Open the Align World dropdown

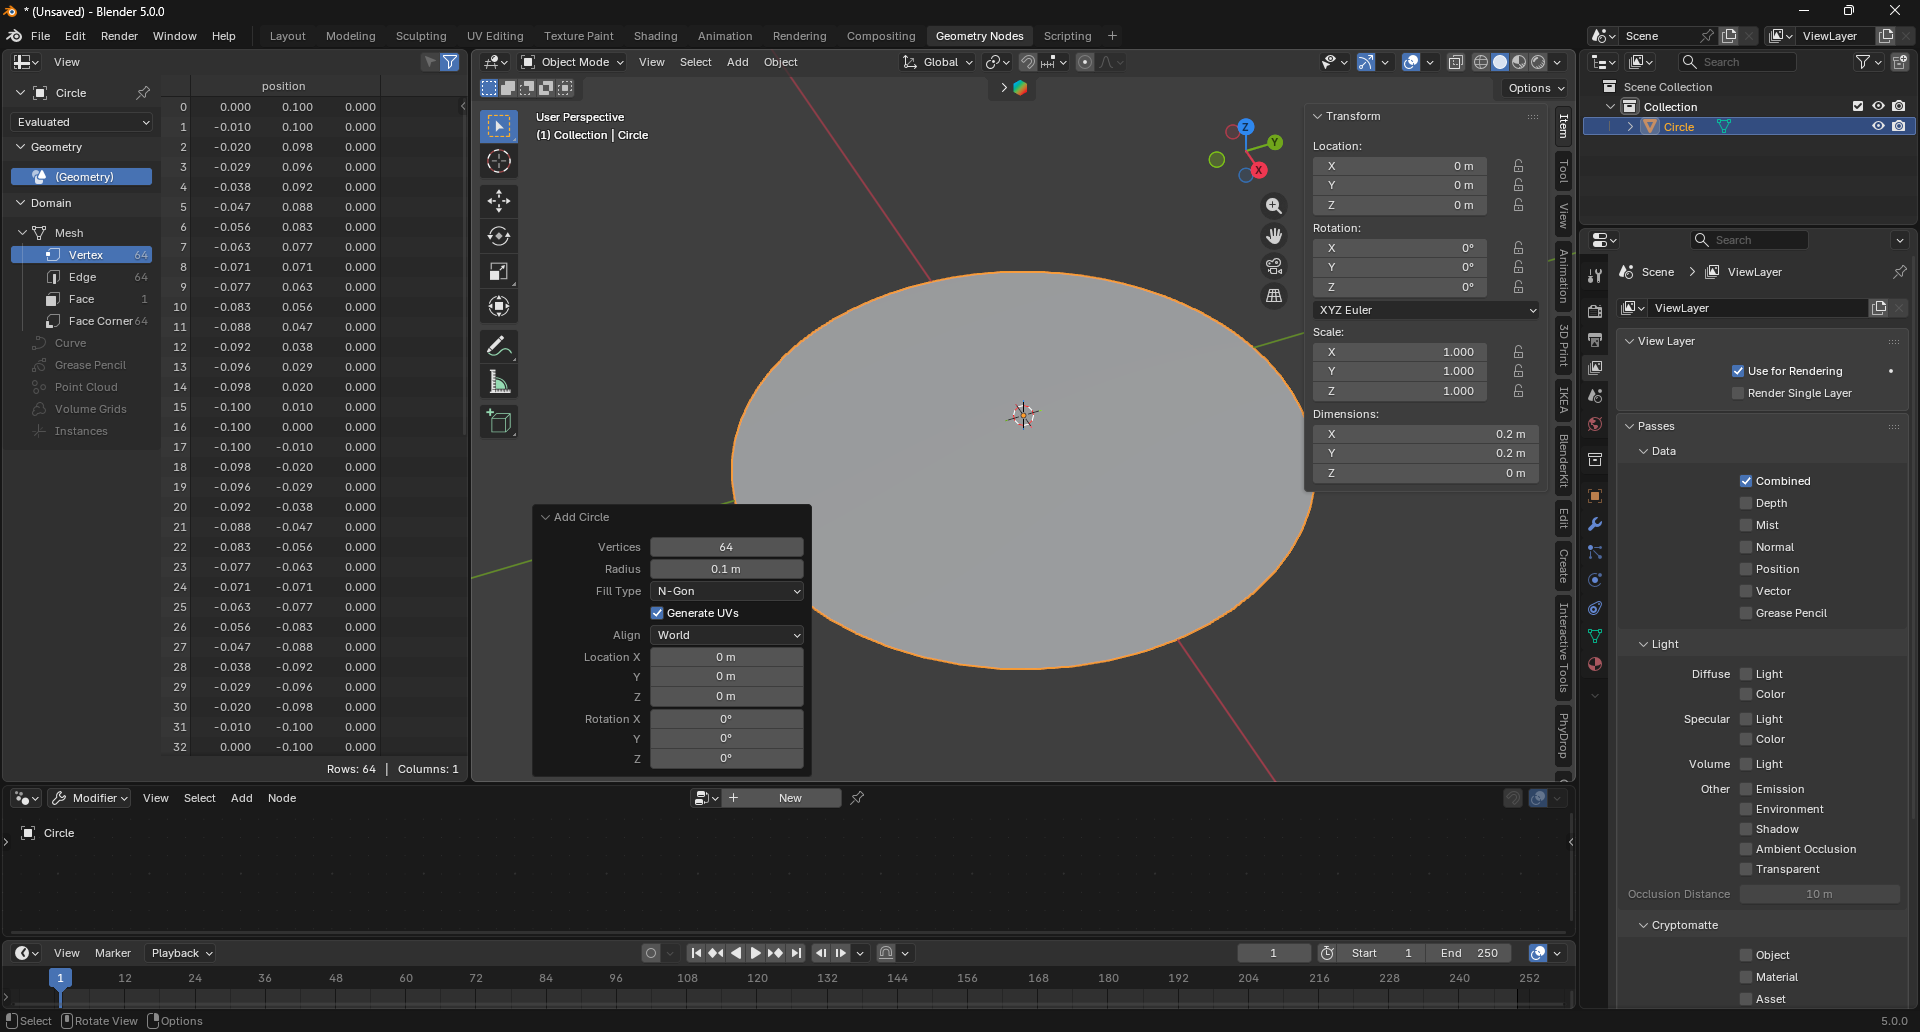click(x=727, y=635)
